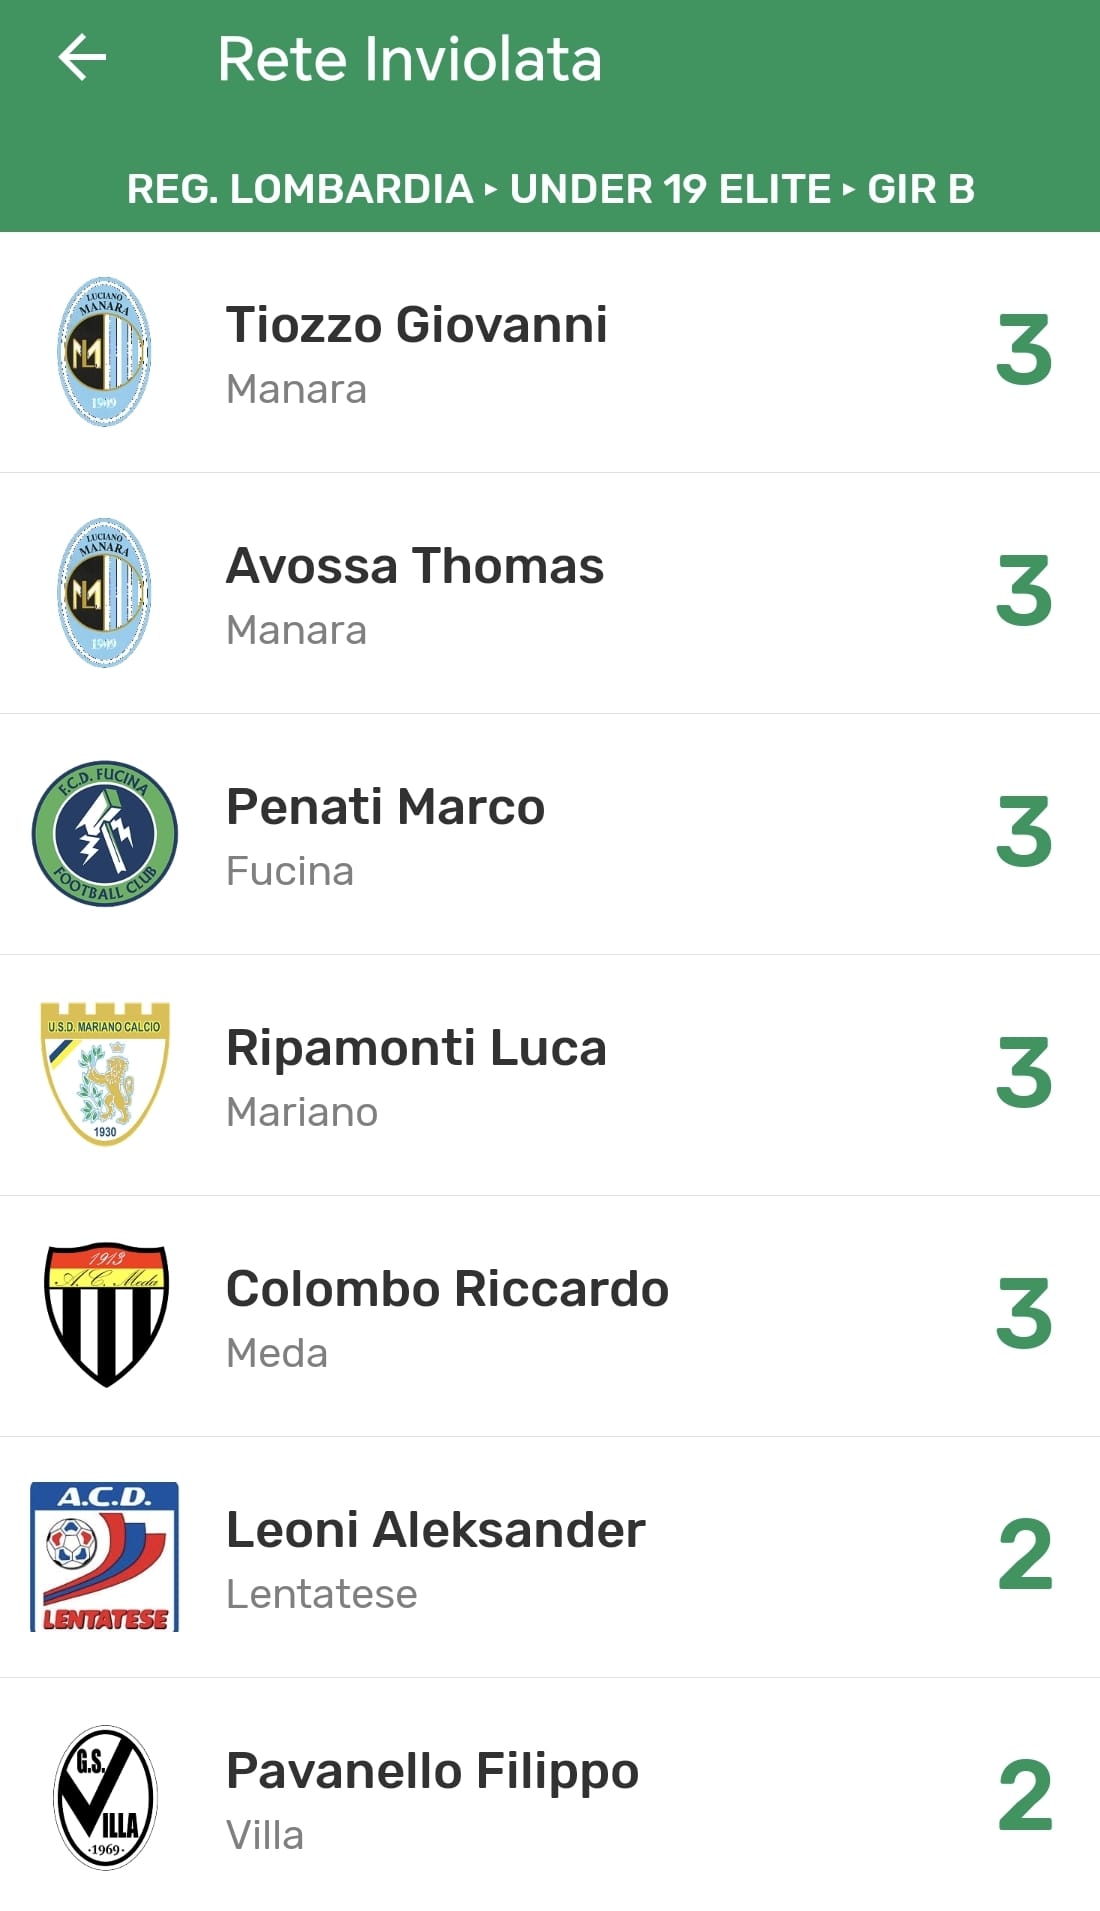Open REG. LOMBARDIA in the breadcrumb
Image resolution: width=1100 pixels, height=1911 pixels.
point(300,189)
